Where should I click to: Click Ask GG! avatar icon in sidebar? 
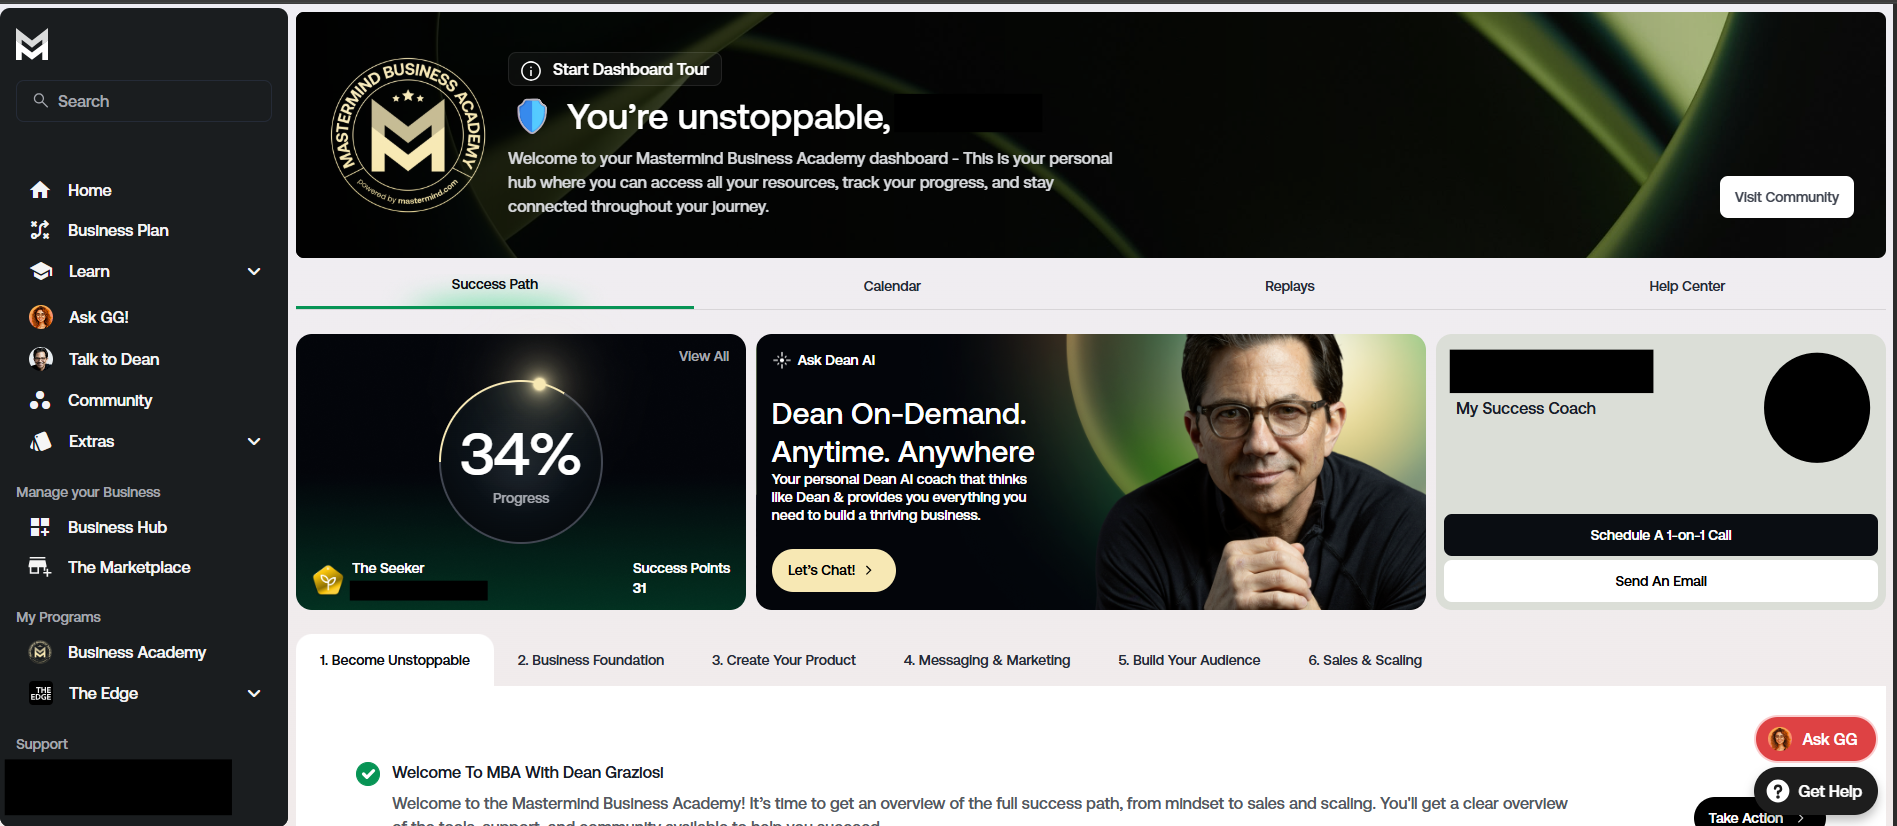[x=41, y=317]
